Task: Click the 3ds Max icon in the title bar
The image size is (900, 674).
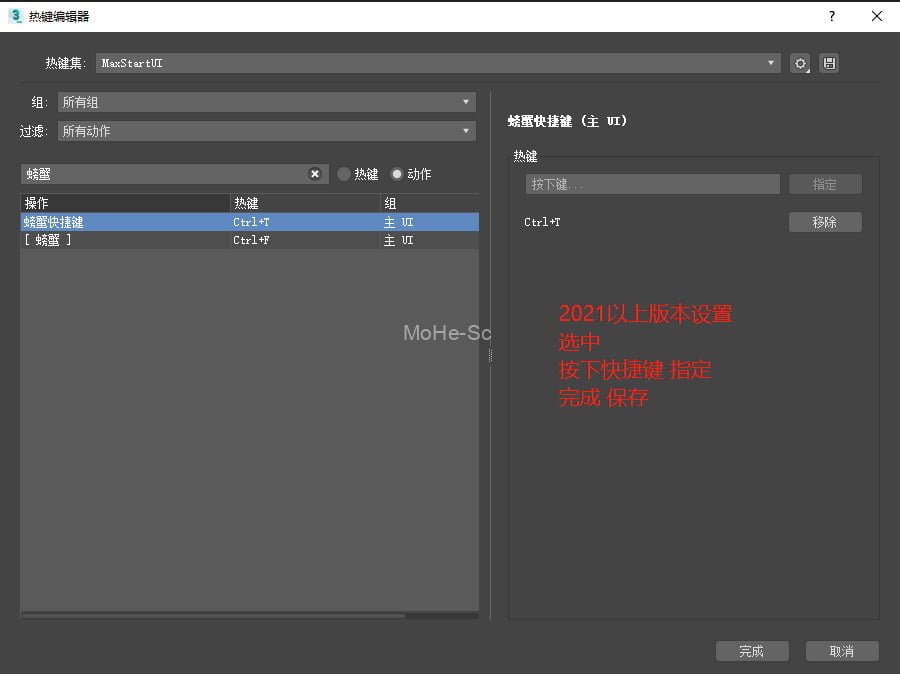Action: click(14, 16)
